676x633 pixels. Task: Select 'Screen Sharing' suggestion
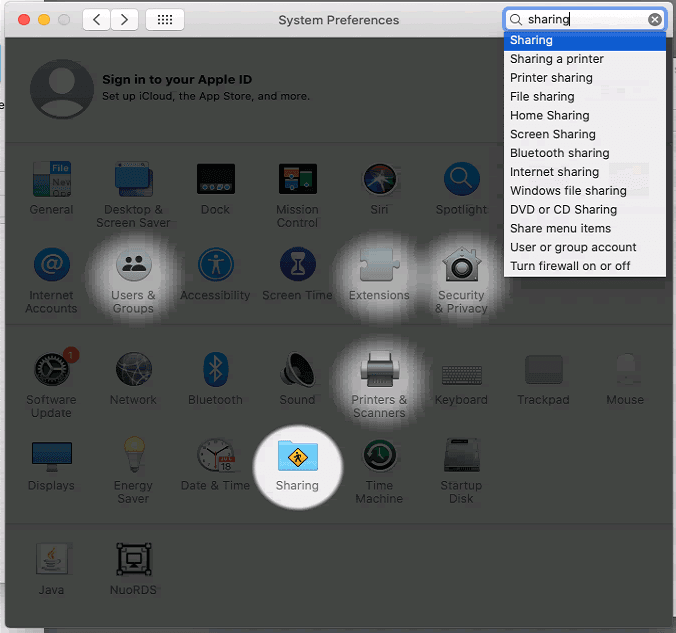[x=585, y=135]
